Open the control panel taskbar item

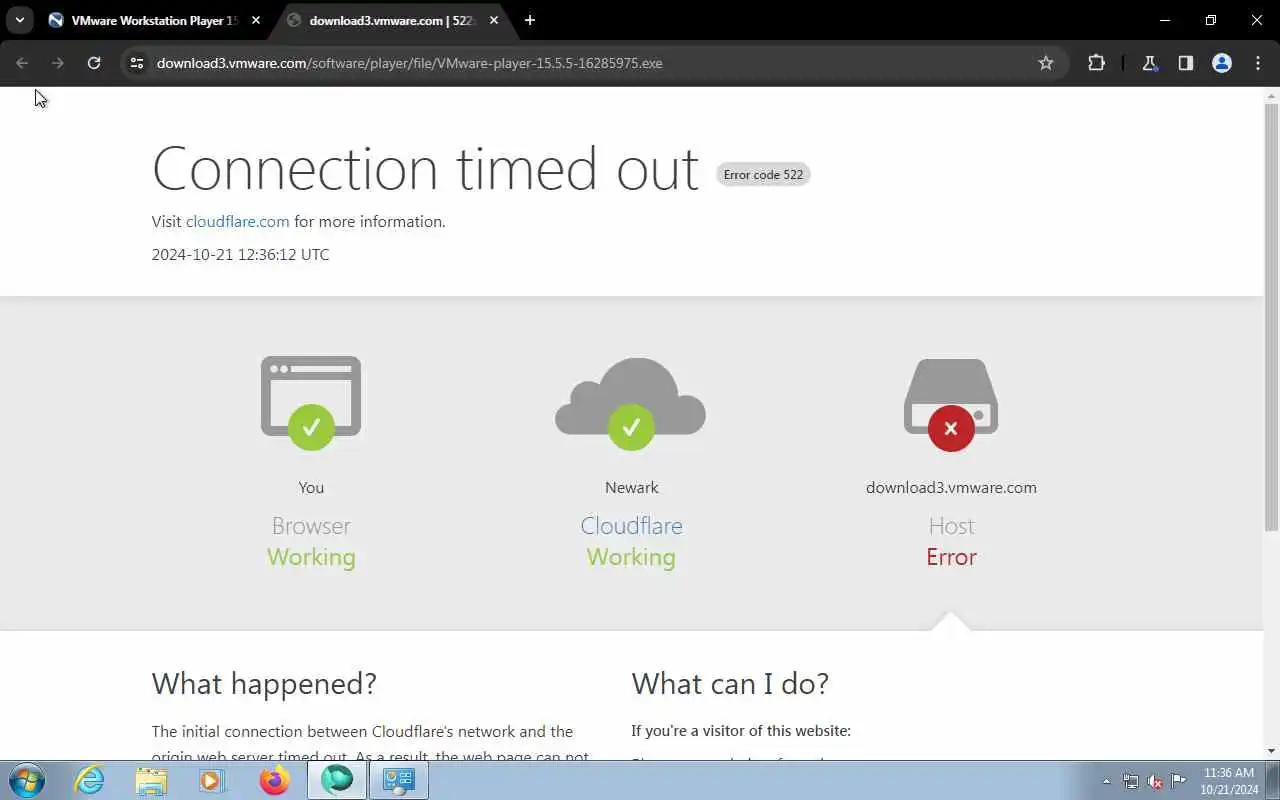pyautogui.click(x=399, y=780)
